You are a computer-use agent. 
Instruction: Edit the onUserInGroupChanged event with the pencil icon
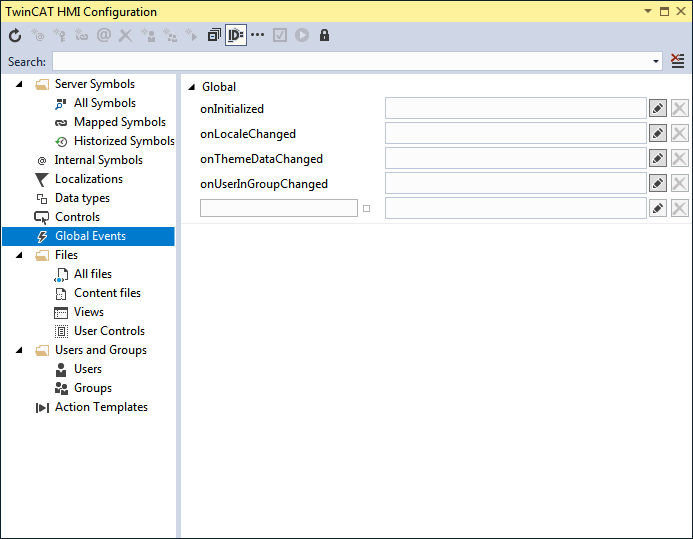pyautogui.click(x=658, y=183)
